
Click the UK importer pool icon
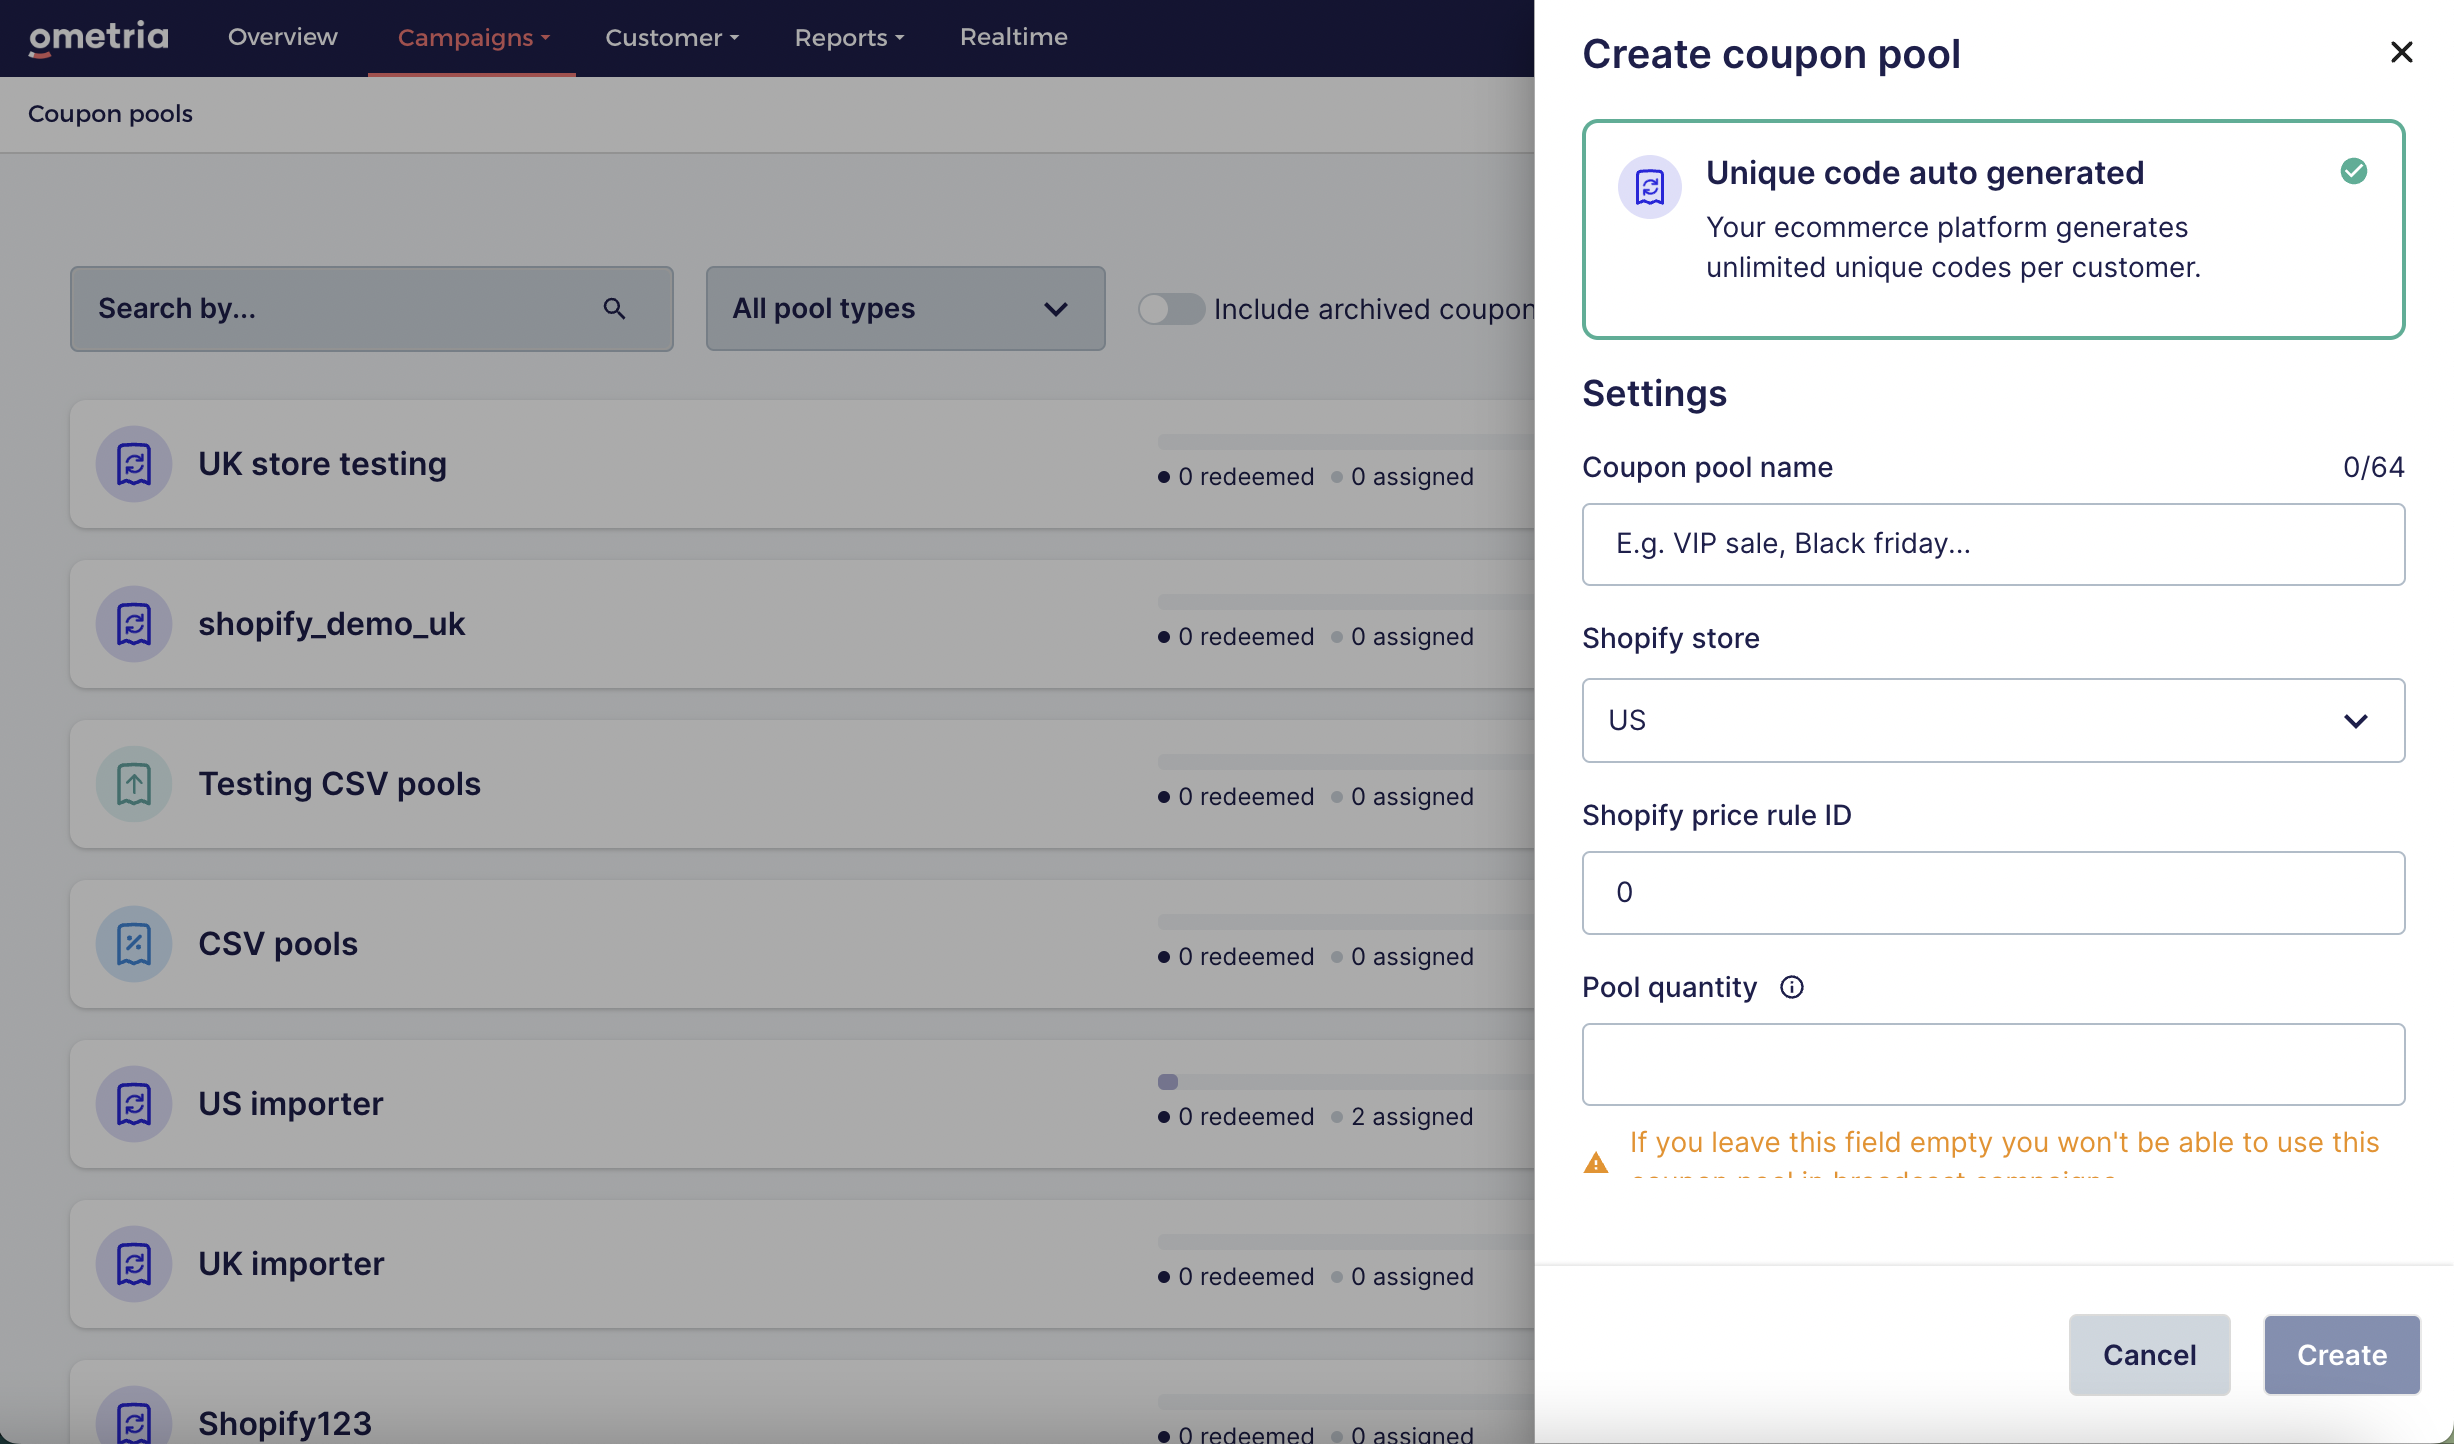134,1264
